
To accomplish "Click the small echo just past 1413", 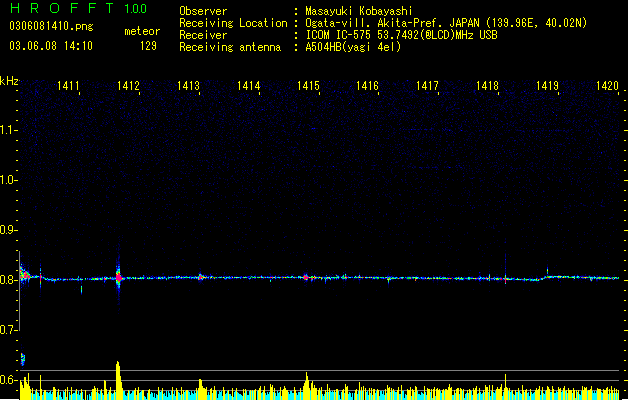I will pyautogui.click(x=201, y=277).
